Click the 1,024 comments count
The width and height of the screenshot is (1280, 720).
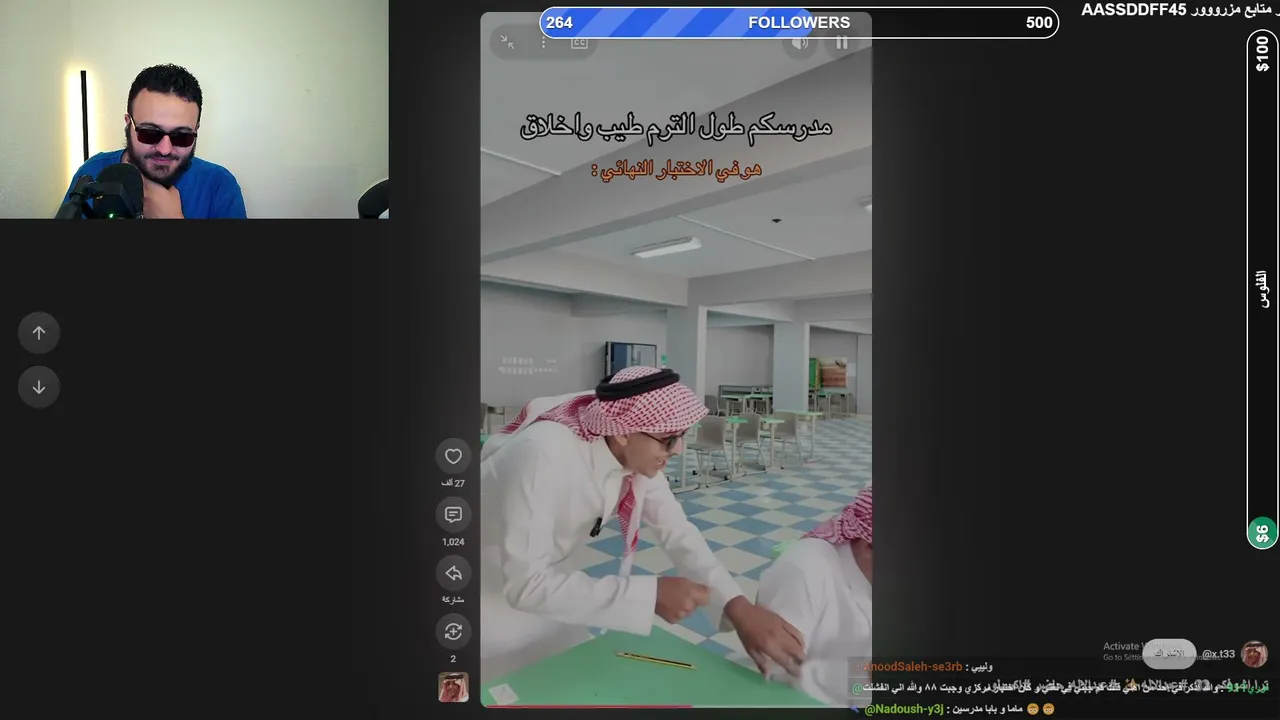[453, 542]
